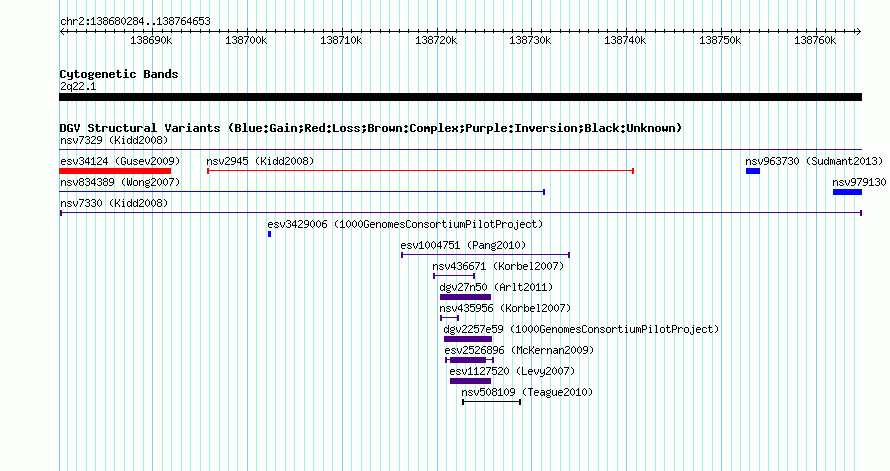890x471 pixels.
Task: Open variant label esv34124 (Gusev2009)
Action: tap(120, 161)
